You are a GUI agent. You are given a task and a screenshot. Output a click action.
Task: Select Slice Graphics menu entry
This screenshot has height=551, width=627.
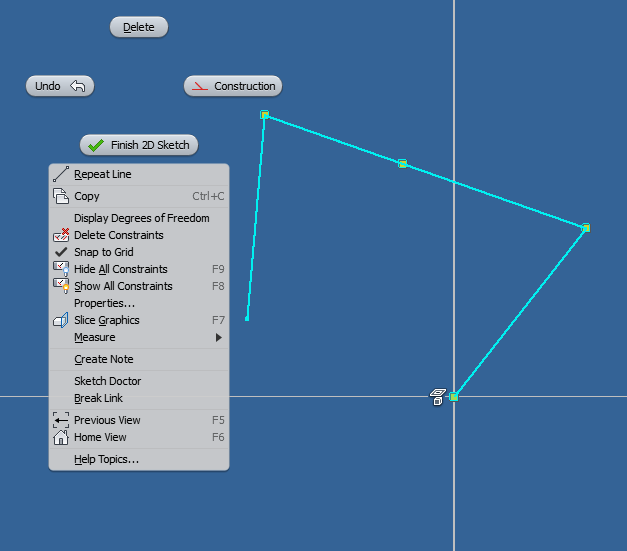pyautogui.click(x=139, y=320)
